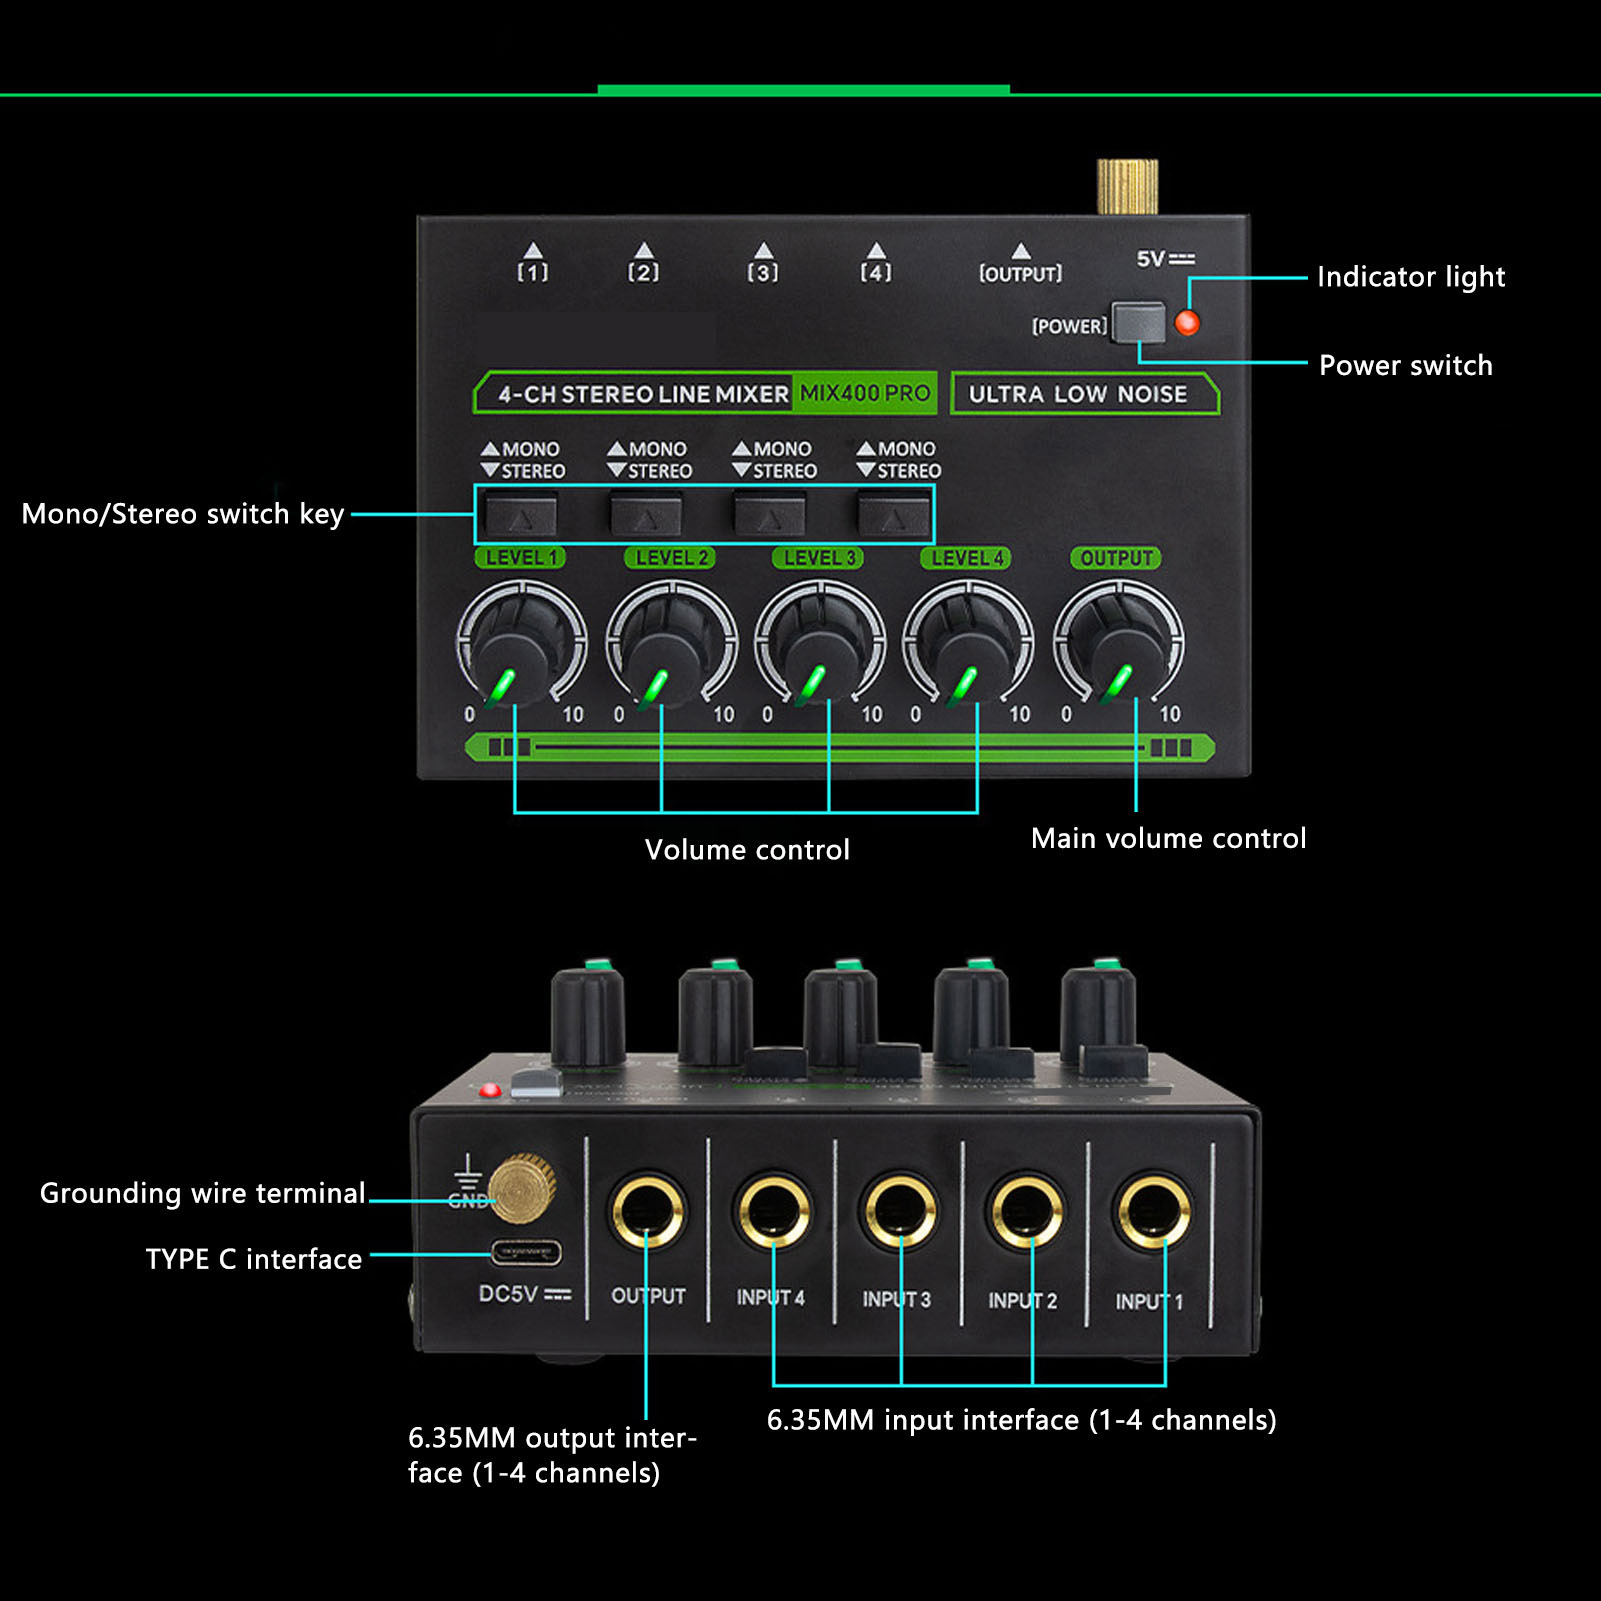This screenshot has height=1601, width=1601.
Task: Click the Type C DC5V port
Action: click(x=525, y=1252)
